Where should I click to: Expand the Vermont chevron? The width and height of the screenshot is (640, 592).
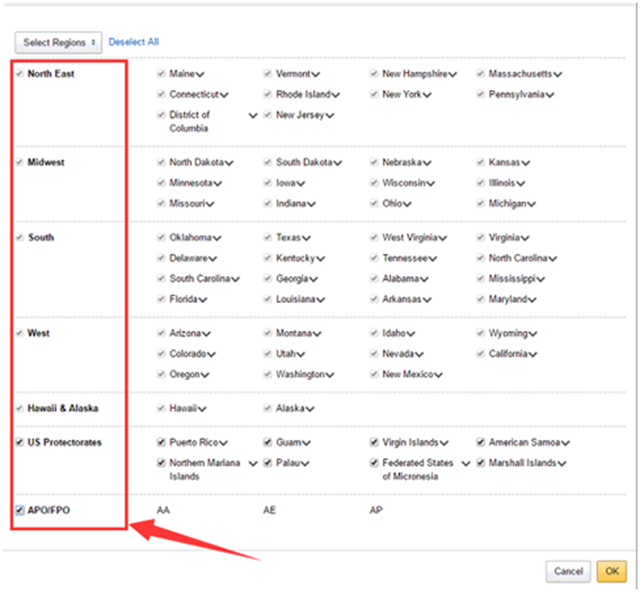coord(316,75)
